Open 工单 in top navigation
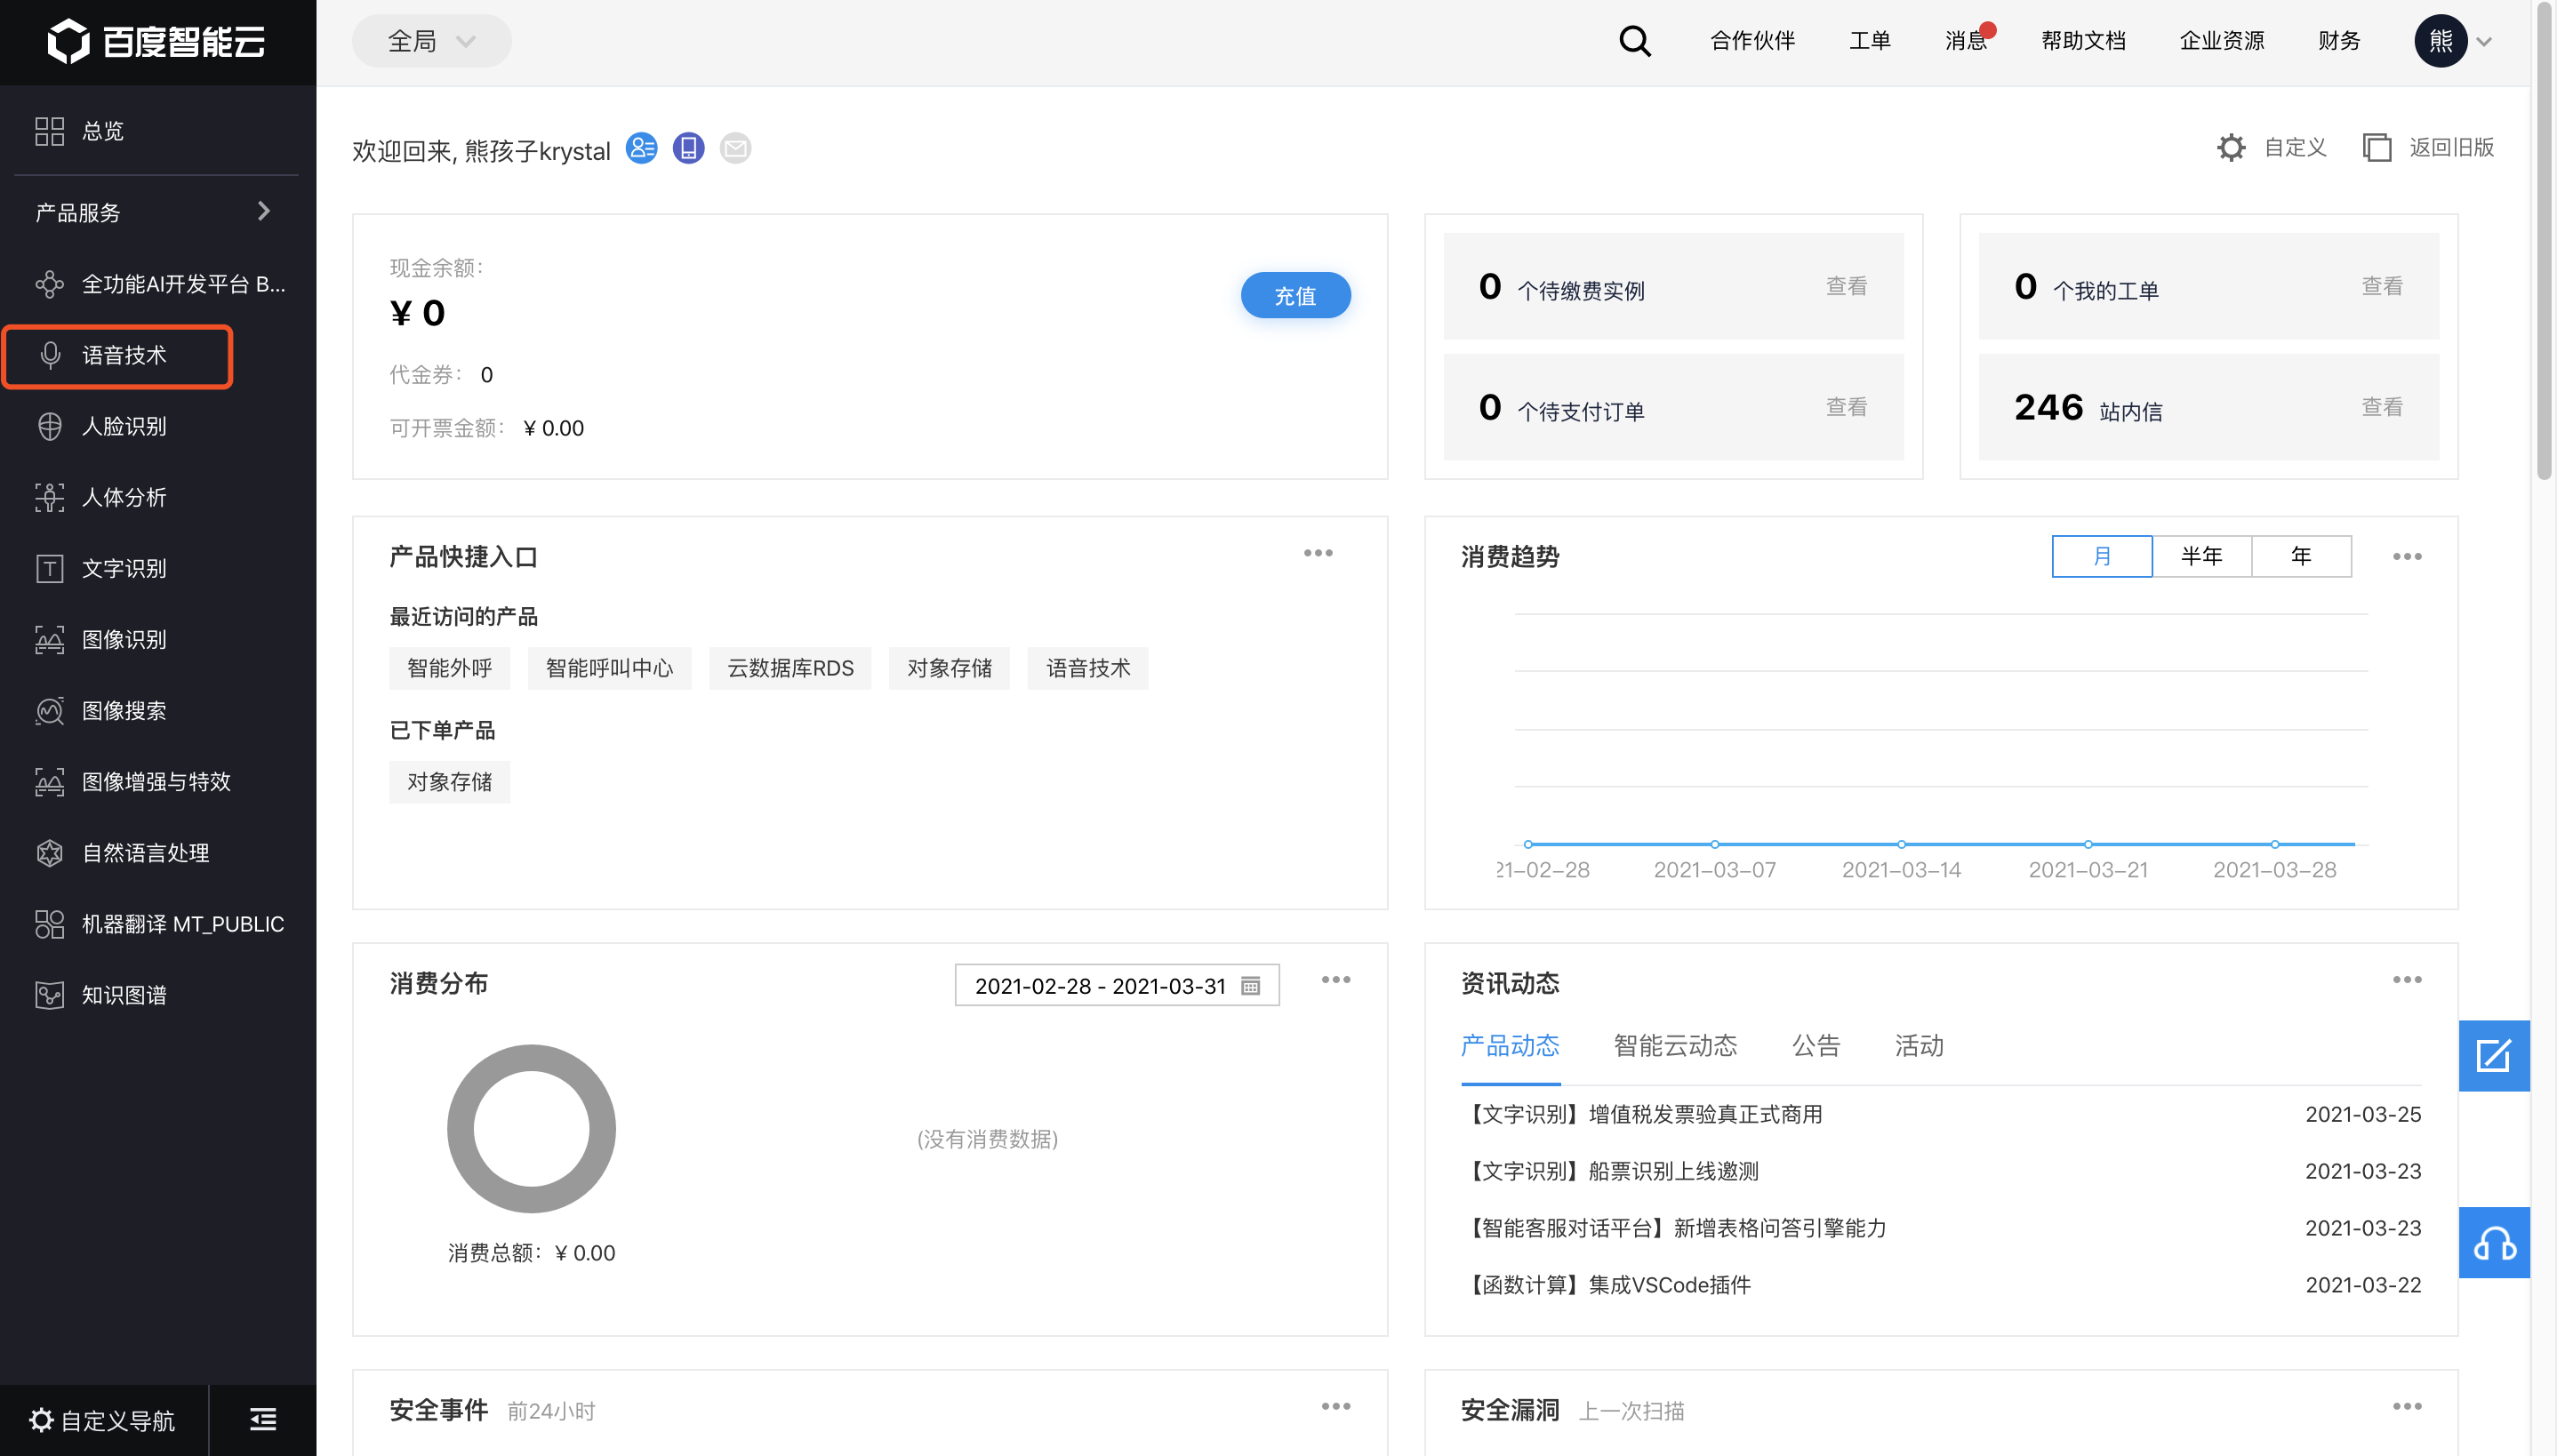Screen dimensions: 2557x1456 pyautogui.click(x=1869, y=41)
